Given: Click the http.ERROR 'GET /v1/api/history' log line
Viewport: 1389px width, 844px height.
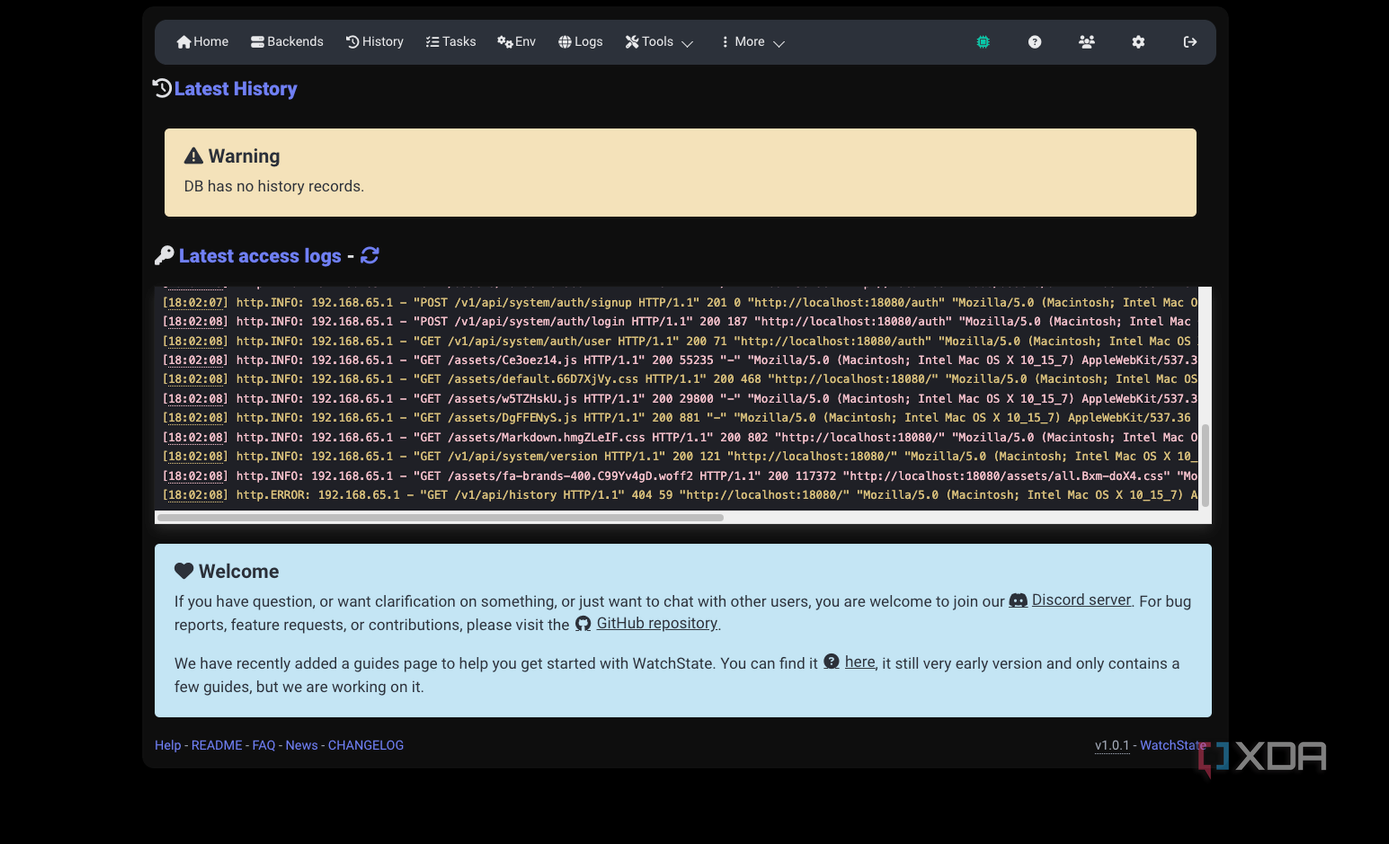Looking at the screenshot, I should click(680, 495).
